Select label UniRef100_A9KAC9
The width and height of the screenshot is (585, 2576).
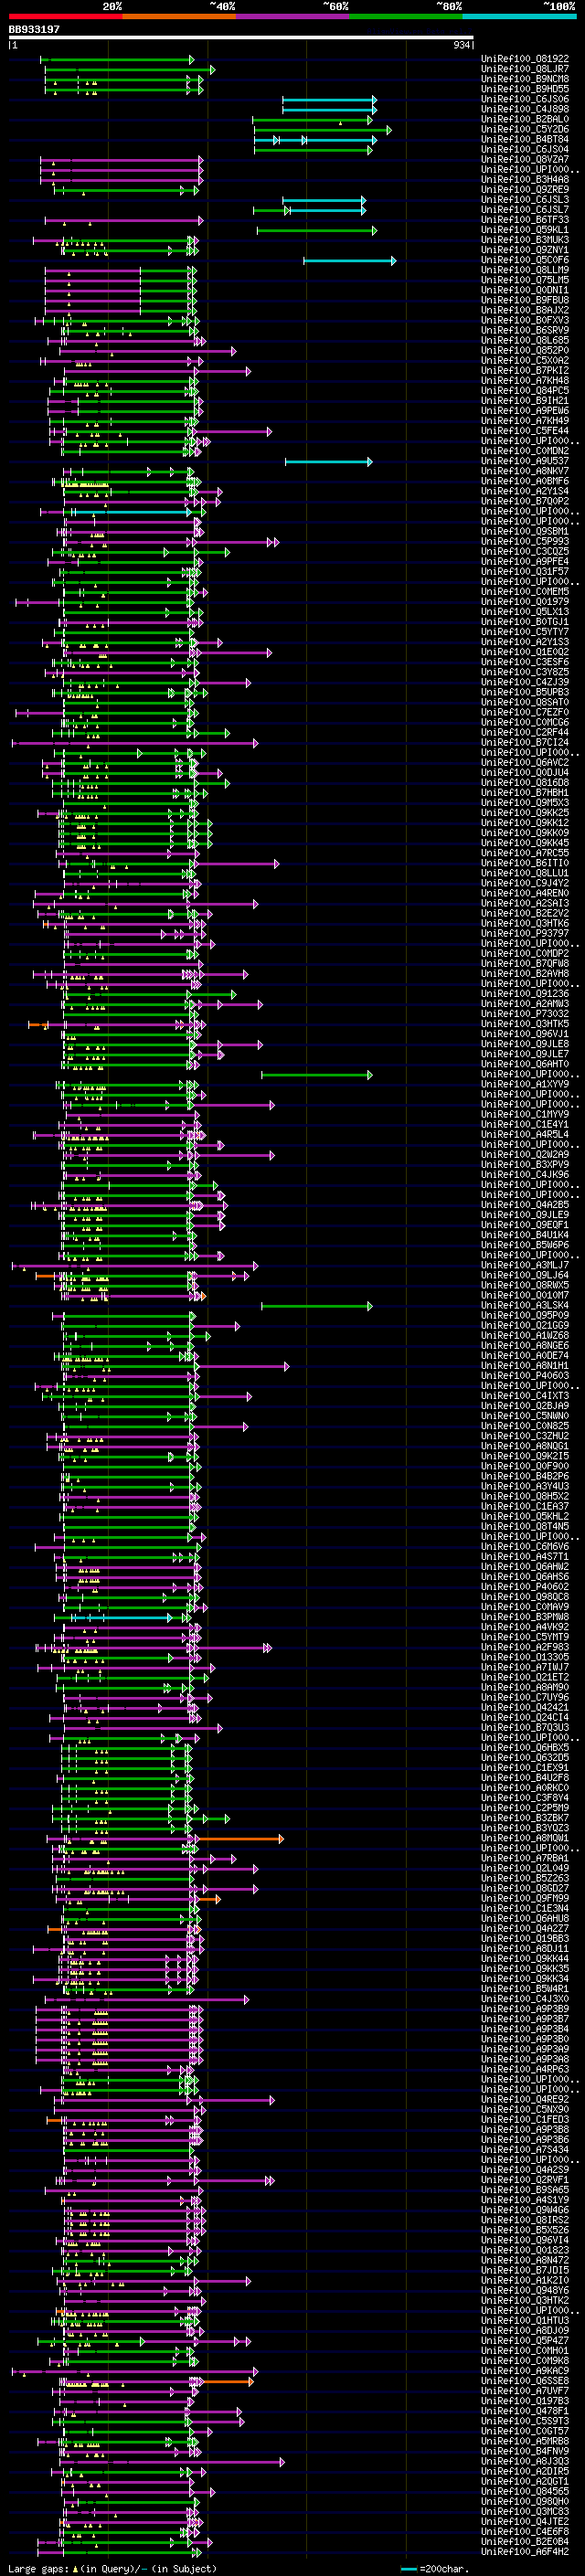[x=525, y=2370]
